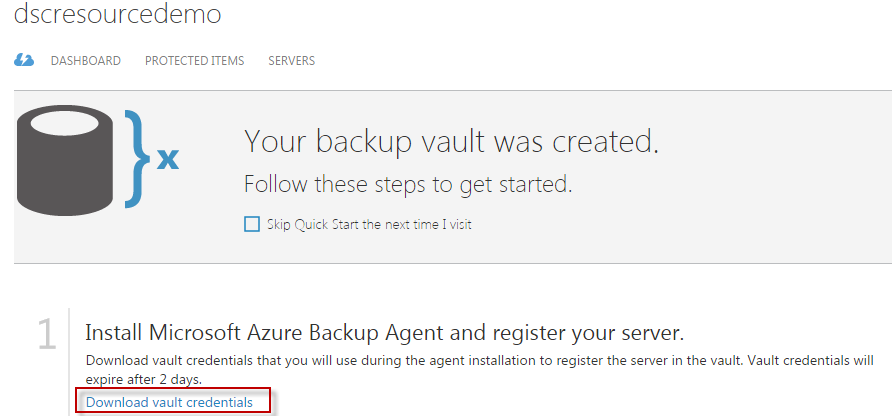Viewport: 892px width, 416px height.
Task: Enable the Skip Quick Start checkbox
Action: [252, 224]
